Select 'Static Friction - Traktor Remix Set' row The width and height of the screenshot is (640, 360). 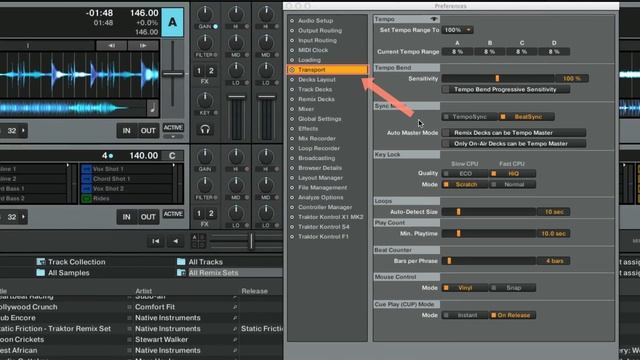click(x=141, y=329)
